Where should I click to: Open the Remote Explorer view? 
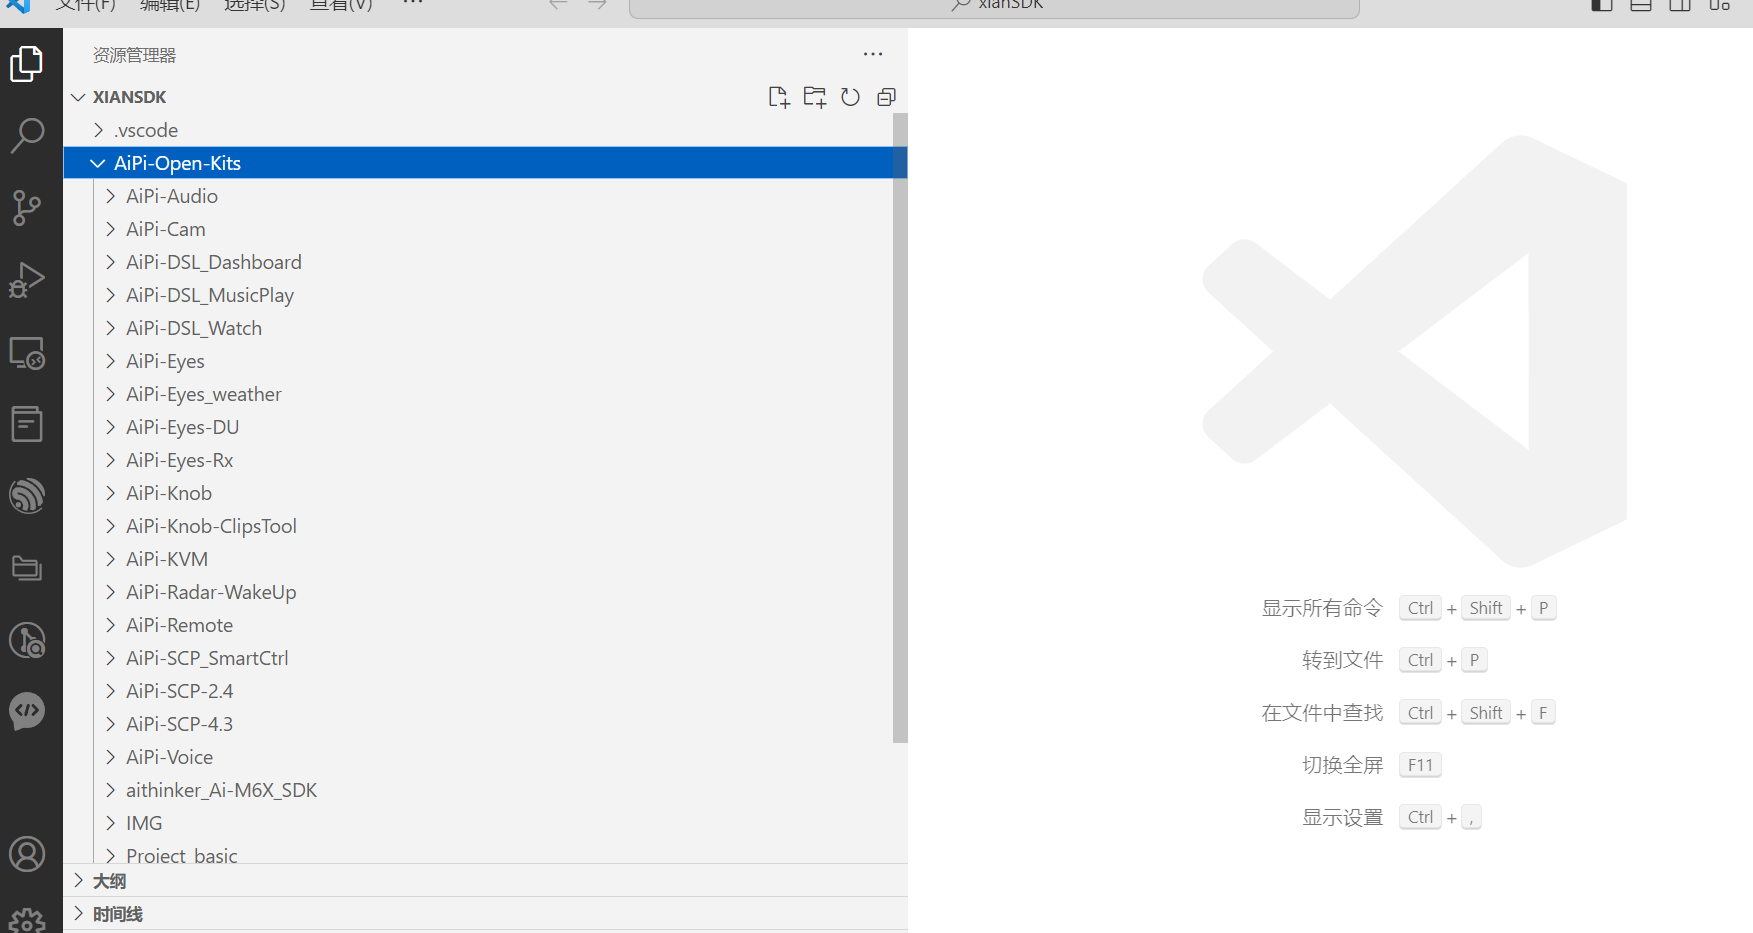point(27,352)
